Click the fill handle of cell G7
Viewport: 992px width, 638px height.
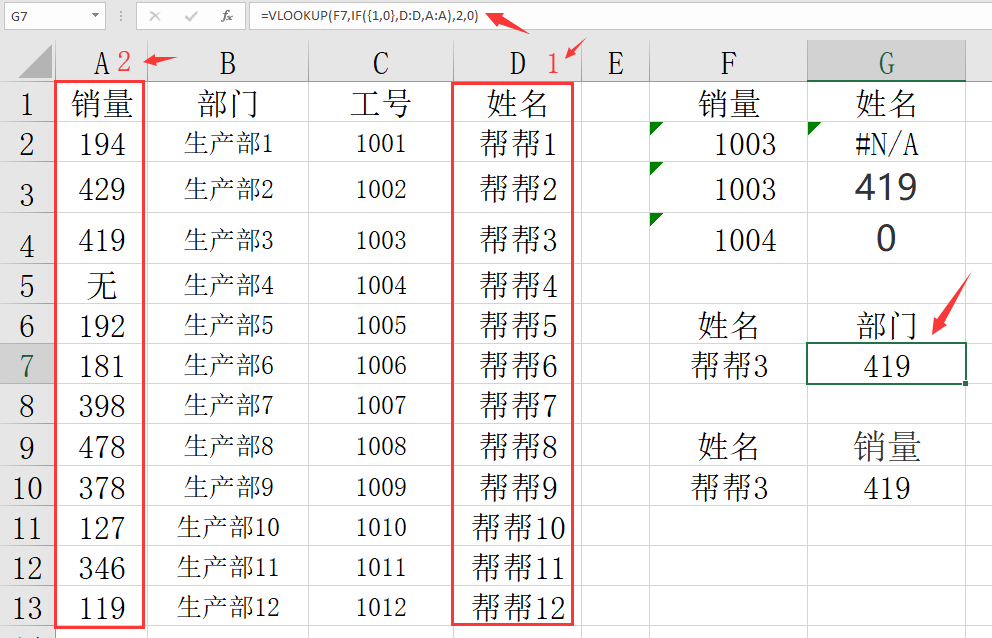point(965,384)
